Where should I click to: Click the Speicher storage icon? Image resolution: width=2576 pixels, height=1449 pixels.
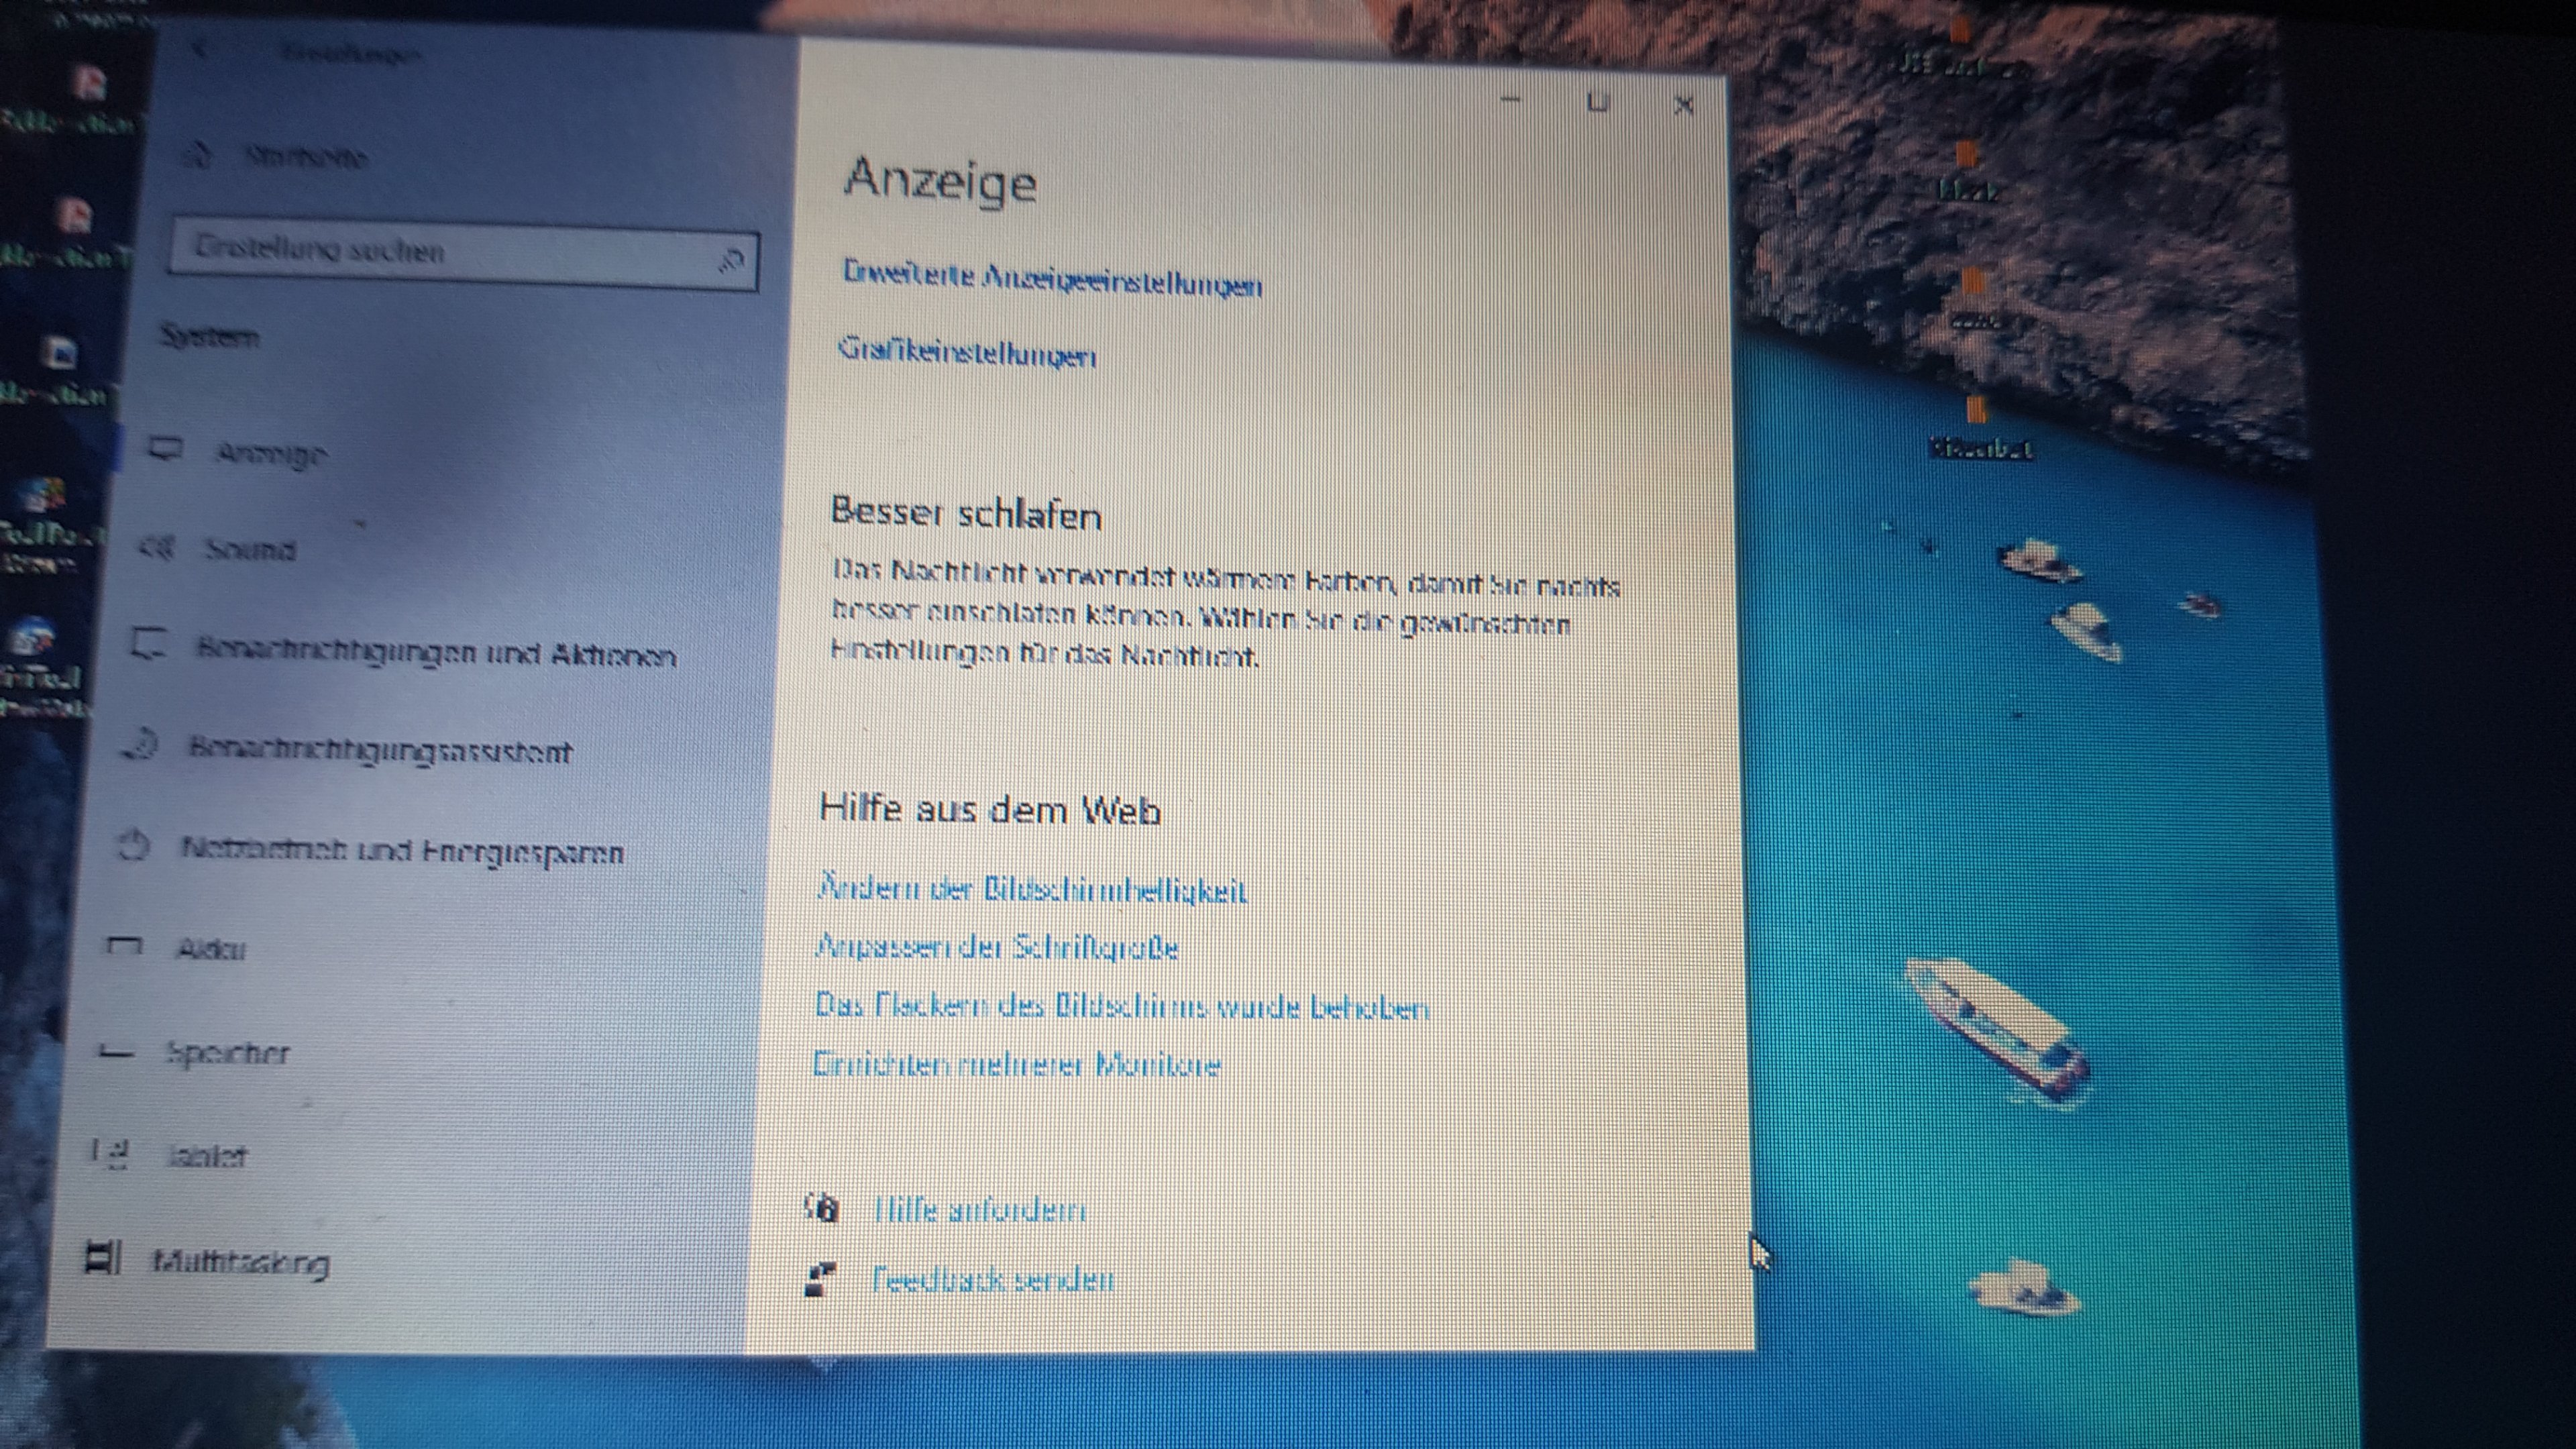(116, 1051)
